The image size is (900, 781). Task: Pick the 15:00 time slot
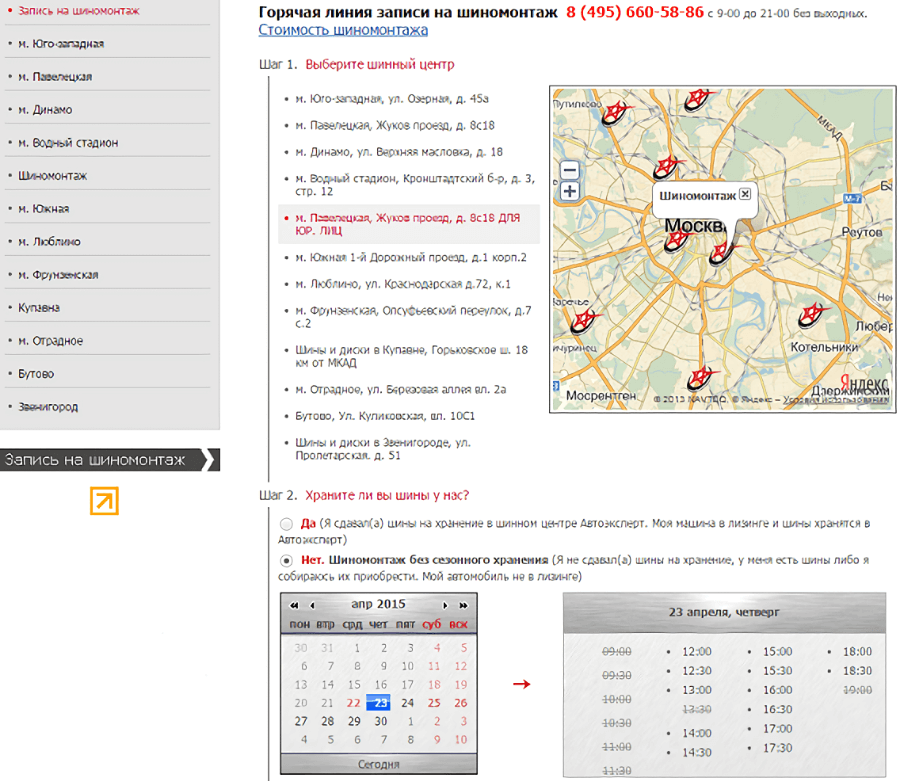(777, 652)
